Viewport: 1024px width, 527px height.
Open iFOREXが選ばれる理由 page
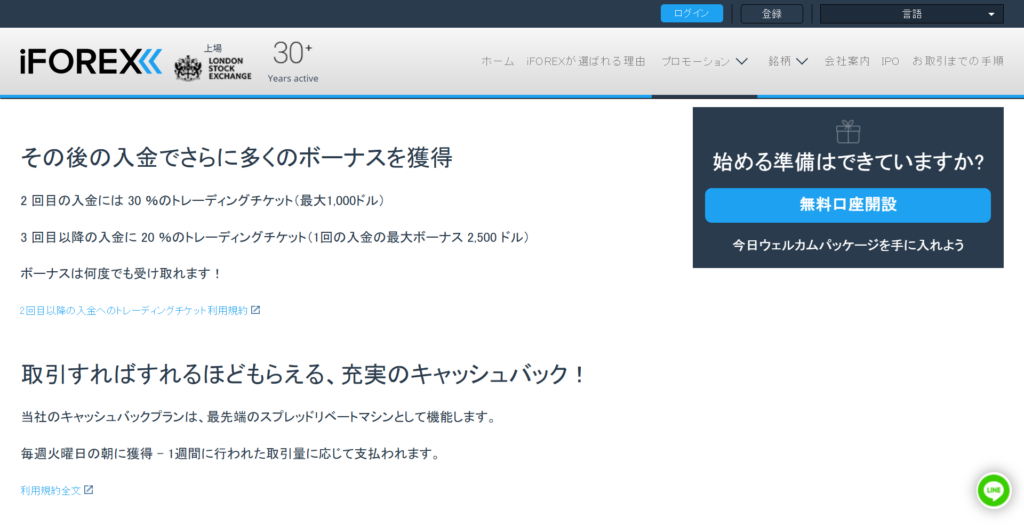pos(586,61)
